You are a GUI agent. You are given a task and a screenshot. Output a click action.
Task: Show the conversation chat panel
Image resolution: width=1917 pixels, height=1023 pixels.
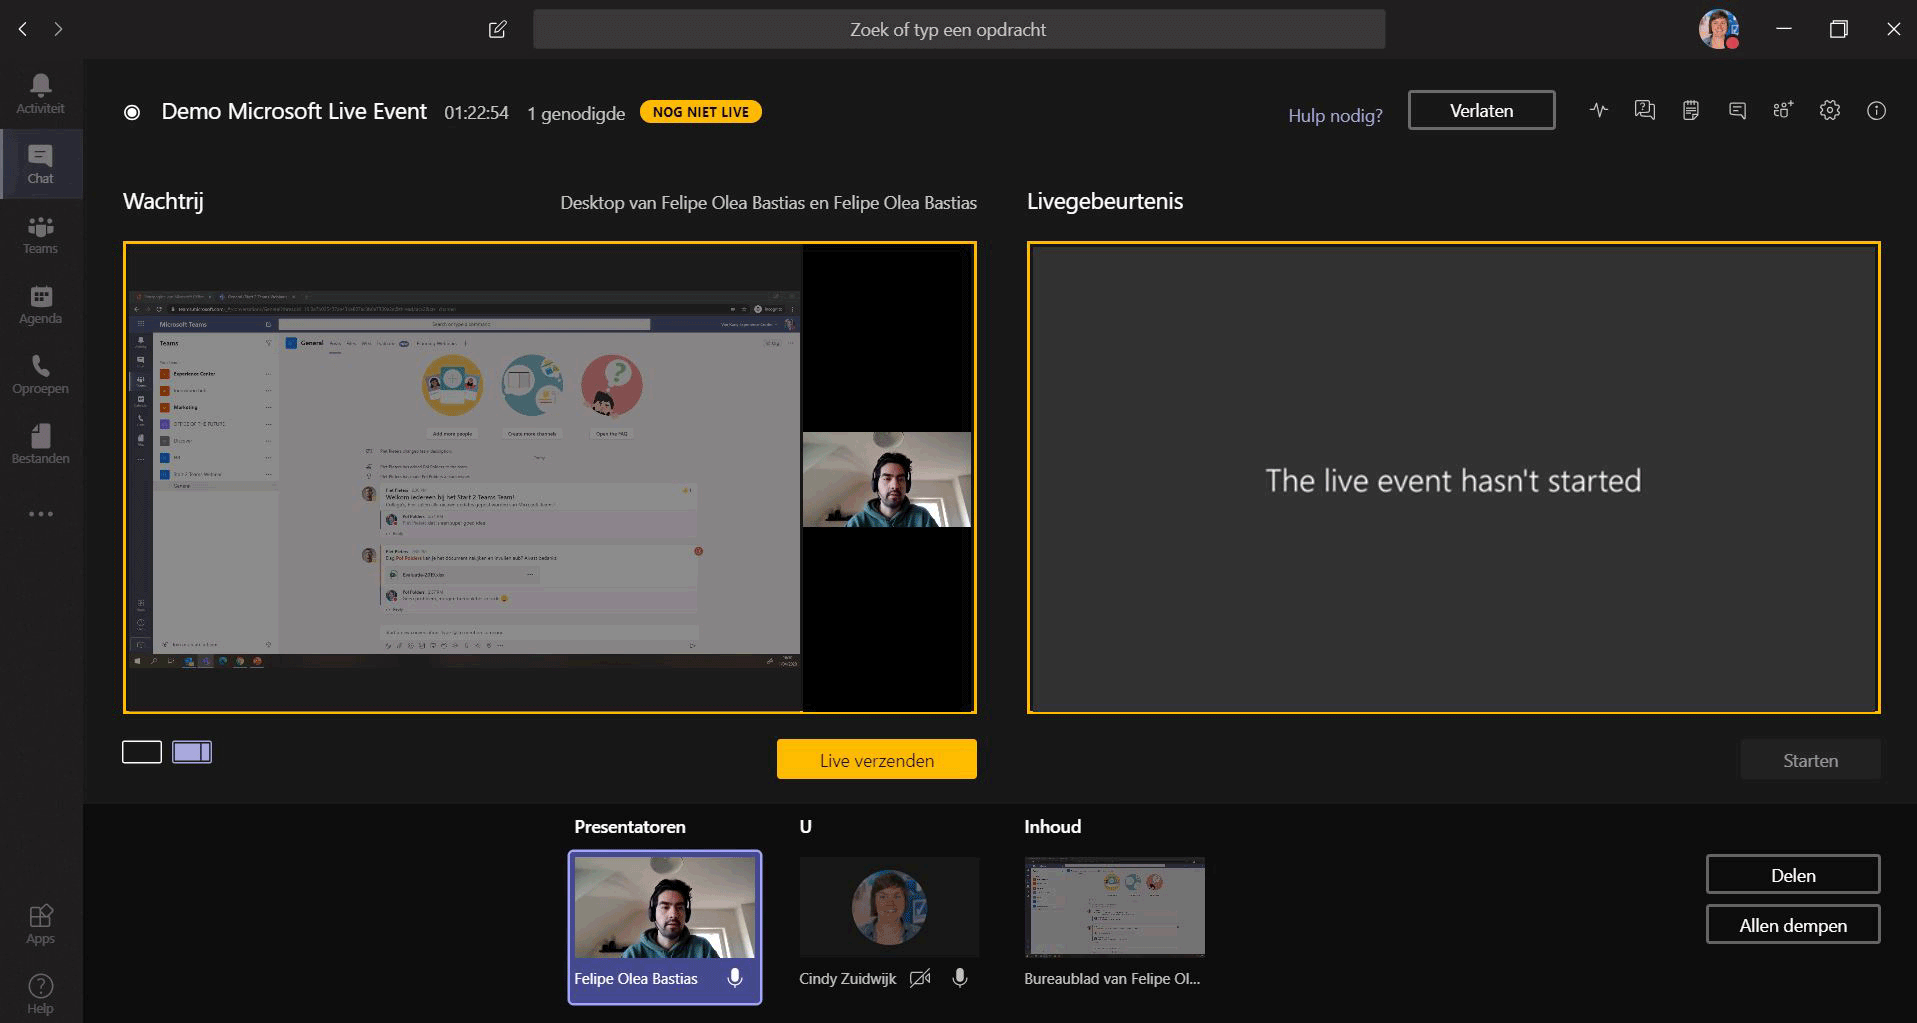tap(1737, 110)
